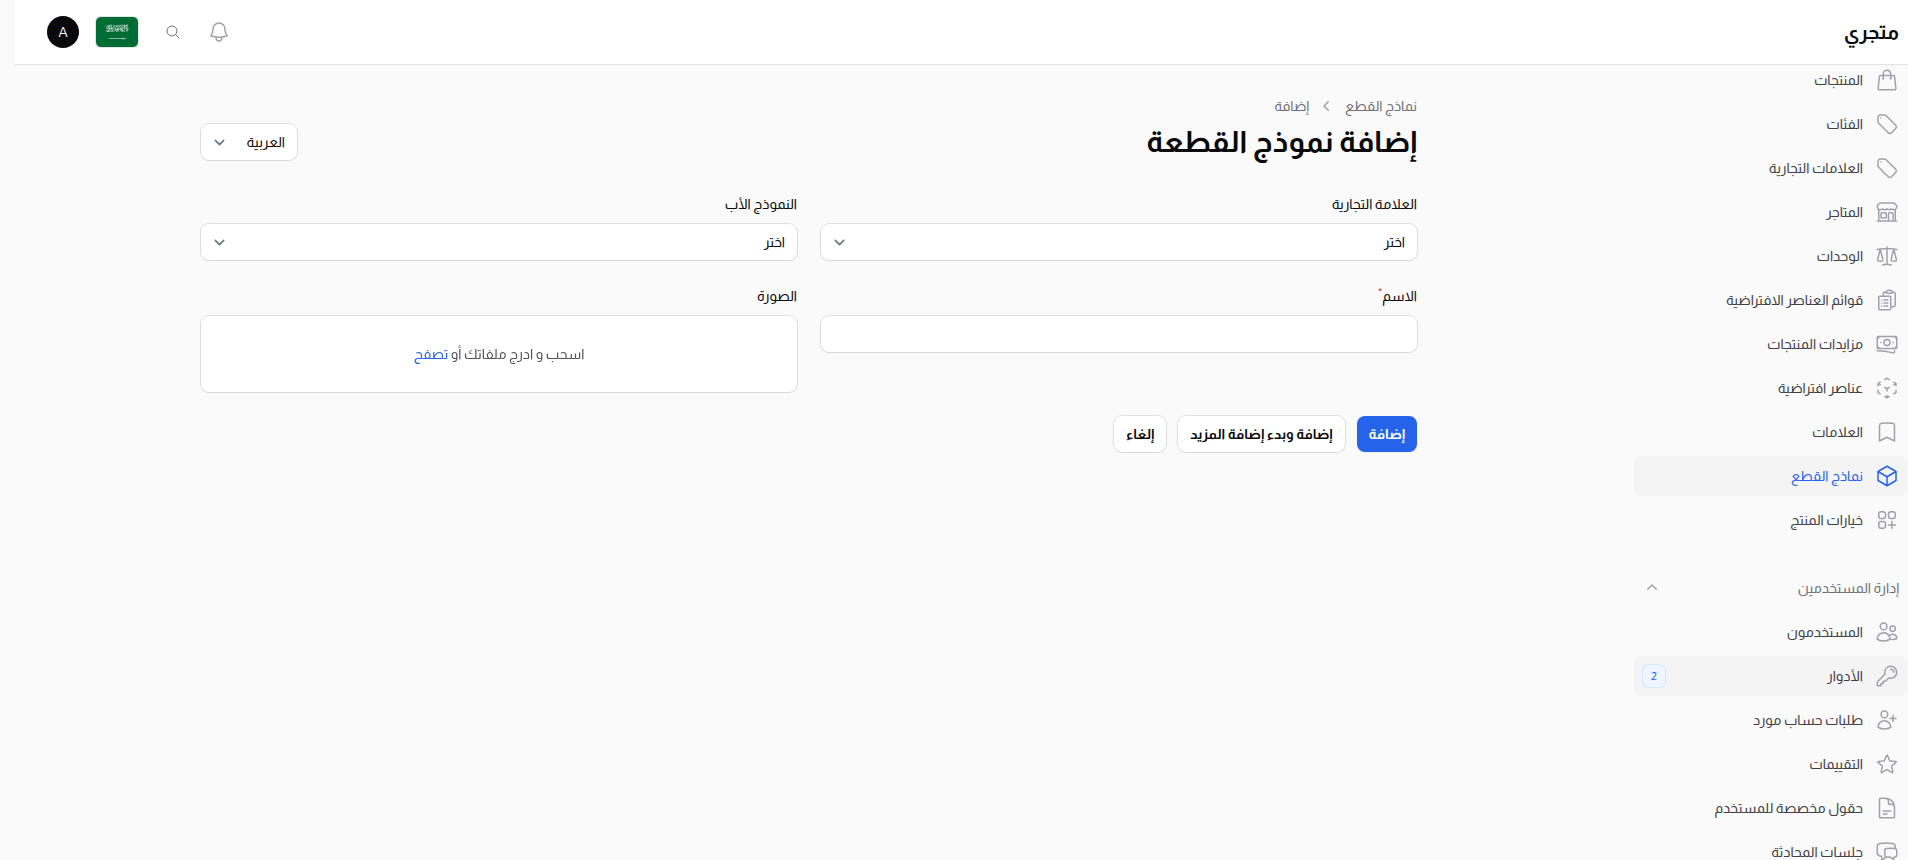Click the الأدوار badge showing 2
This screenshot has height=860, width=1908.
pyautogui.click(x=1654, y=676)
